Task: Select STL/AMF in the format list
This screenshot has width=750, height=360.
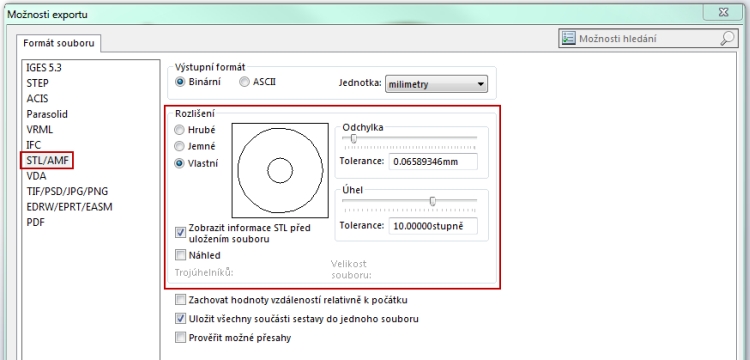Action: click(47, 161)
